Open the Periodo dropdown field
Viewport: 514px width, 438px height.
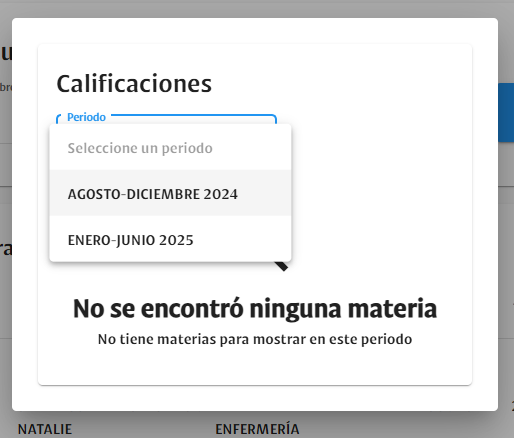pos(166,119)
